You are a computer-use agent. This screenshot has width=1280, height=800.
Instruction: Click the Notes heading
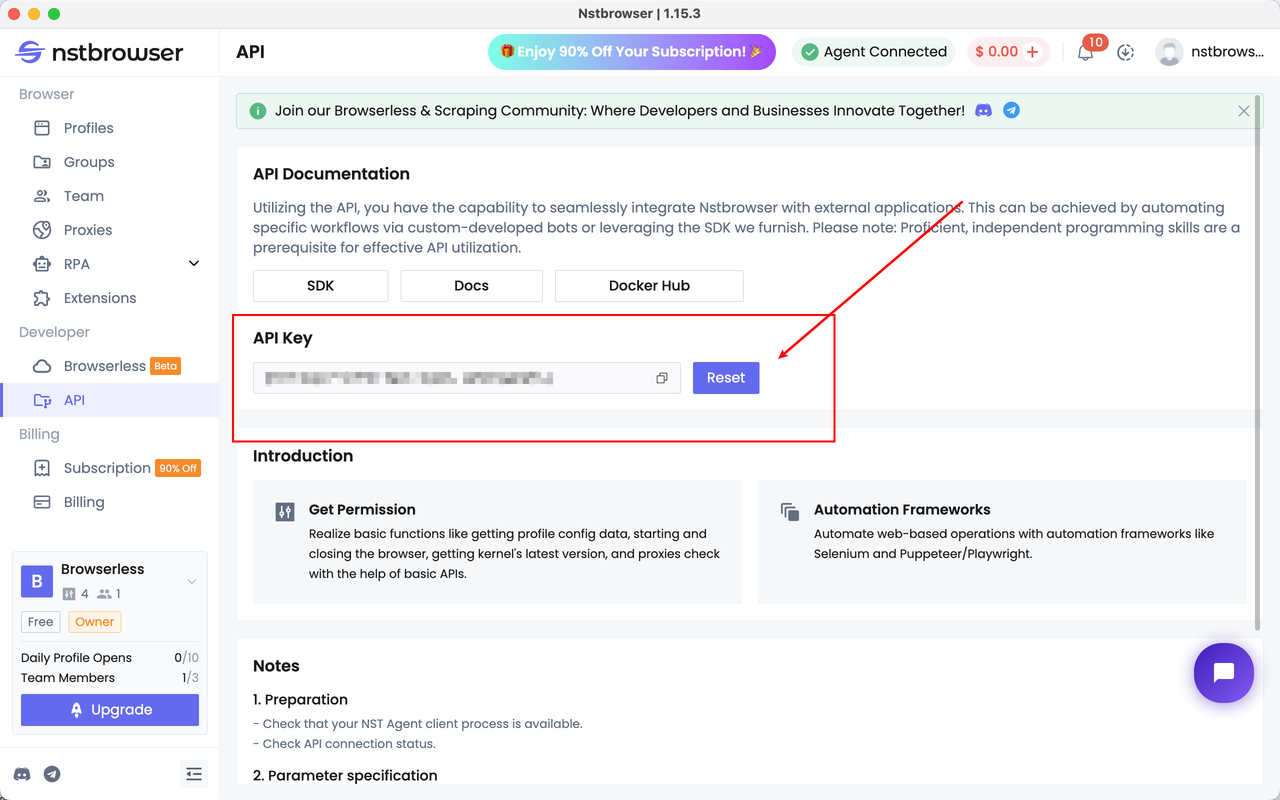pos(276,666)
